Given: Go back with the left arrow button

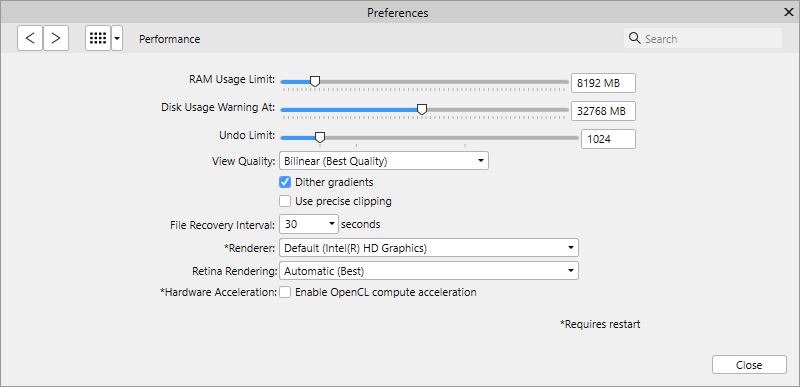Looking at the screenshot, I should [x=30, y=38].
